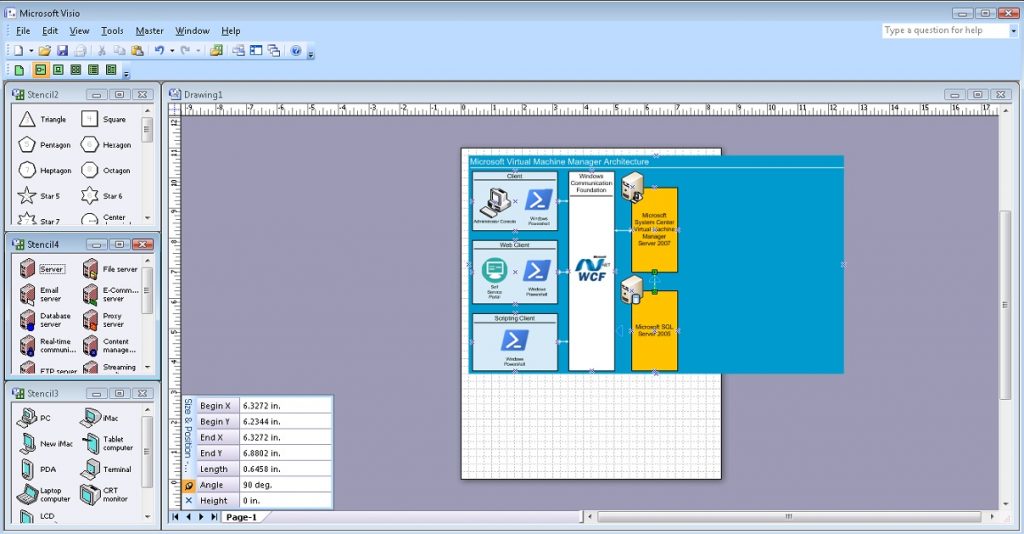This screenshot has height=534, width=1024.
Task: Toggle the four-square icons-only stencil view
Action: pyautogui.click(x=76, y=70)
